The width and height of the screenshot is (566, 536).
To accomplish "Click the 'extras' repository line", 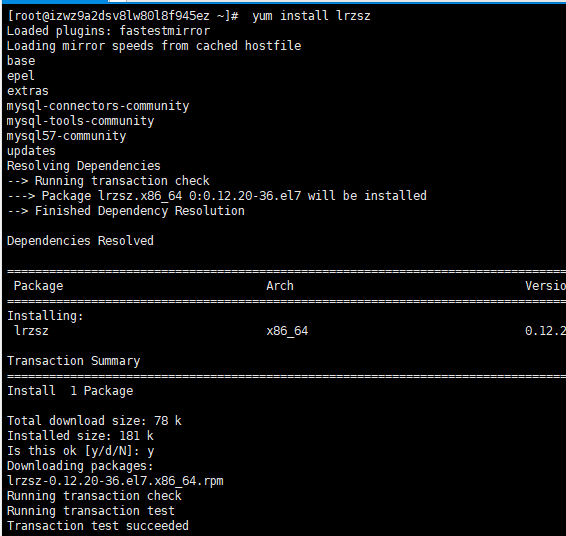I will [x=27, y=91].
